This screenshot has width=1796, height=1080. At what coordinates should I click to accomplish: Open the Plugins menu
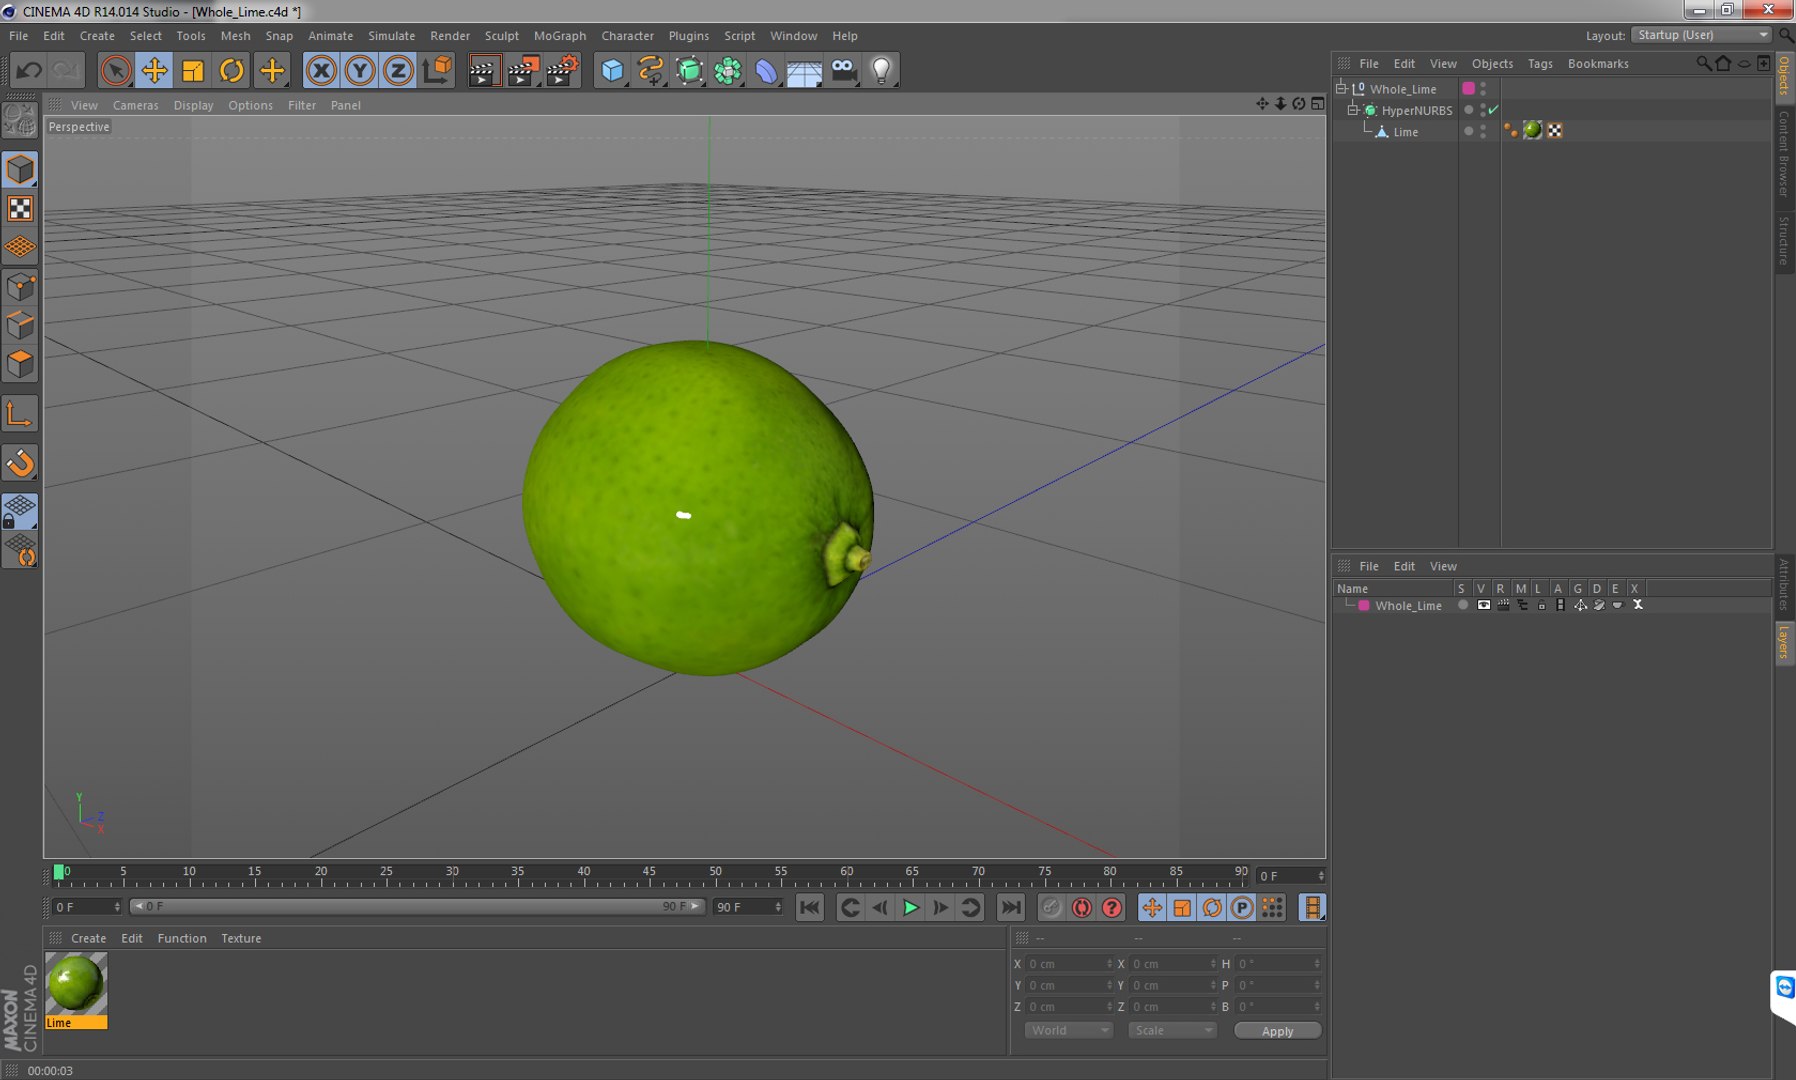[x=688, y=36]
